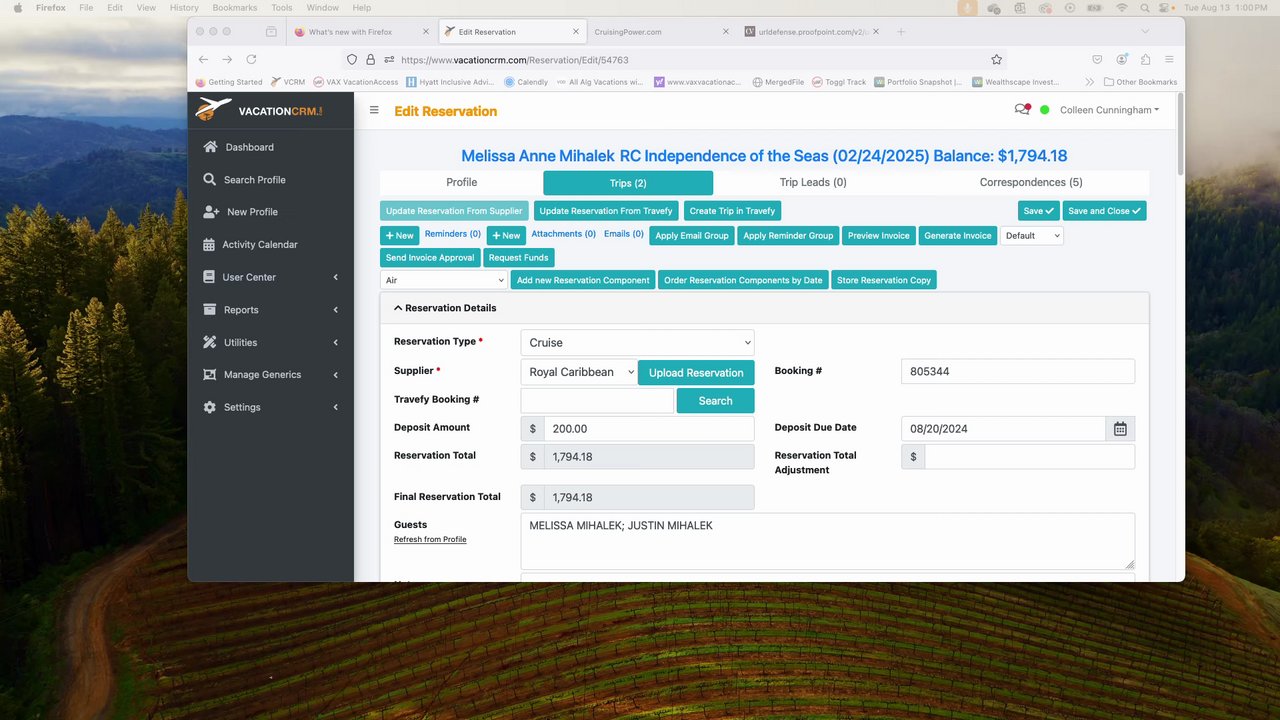Open the Firefox account icon
1280x720 pixels.
1122,59
